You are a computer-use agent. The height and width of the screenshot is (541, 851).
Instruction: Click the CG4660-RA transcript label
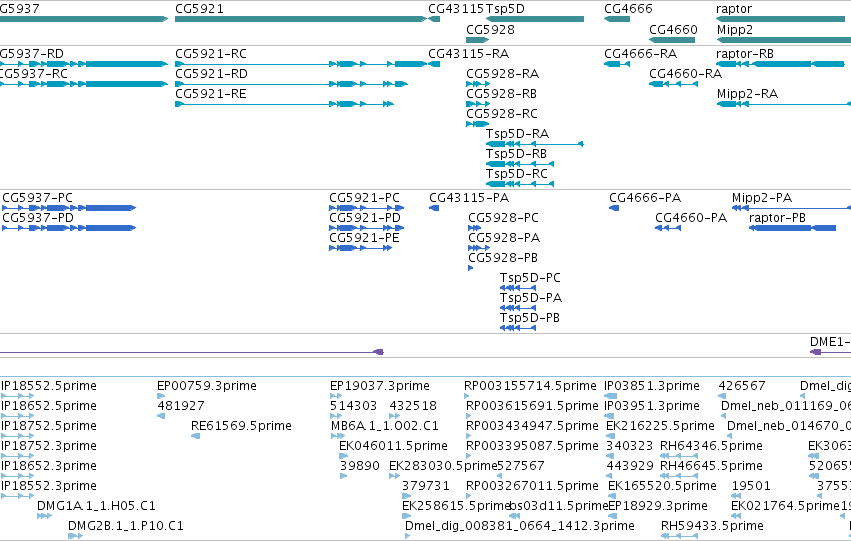685,73
